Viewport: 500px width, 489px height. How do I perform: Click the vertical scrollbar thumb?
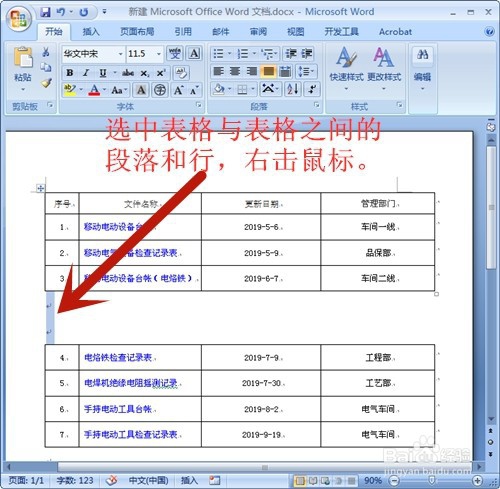491,207
